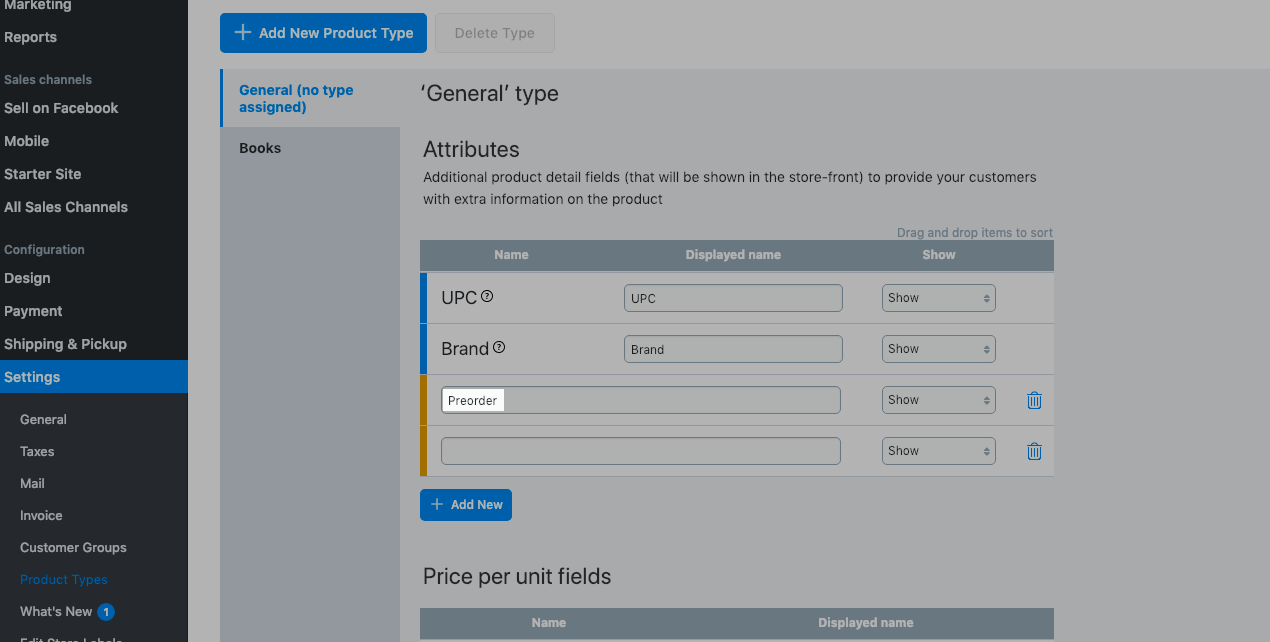Viewport: 1270px width, 642px height.
Task: Click Add New Product Type button
Action: pyautogui.click(x=323, y=33)
